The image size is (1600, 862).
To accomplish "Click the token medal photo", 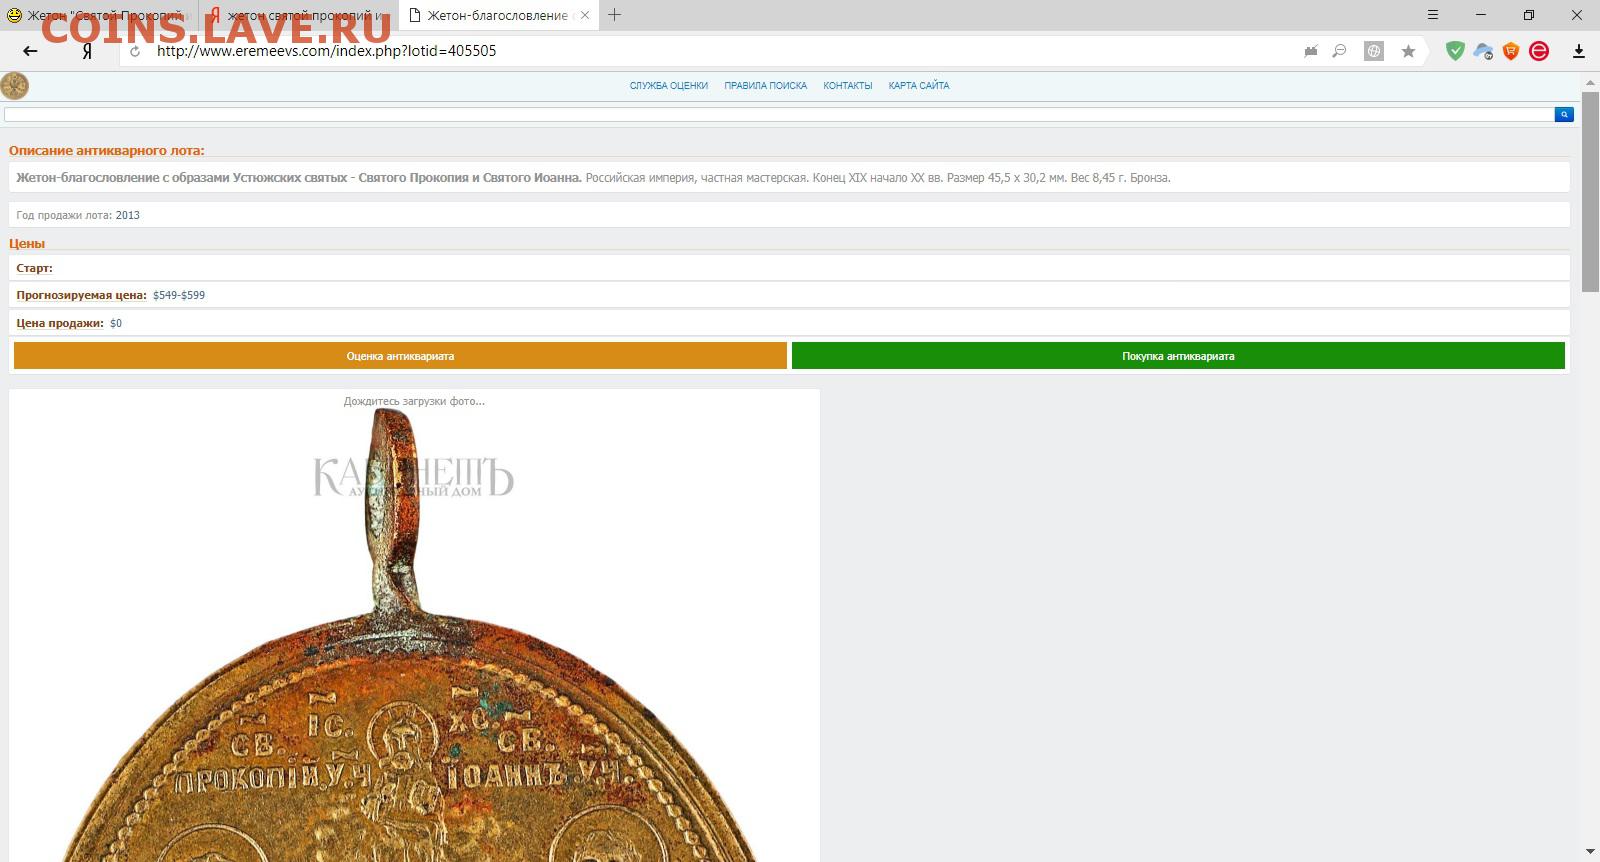I will pyautogui.click(x=414, y=636).
